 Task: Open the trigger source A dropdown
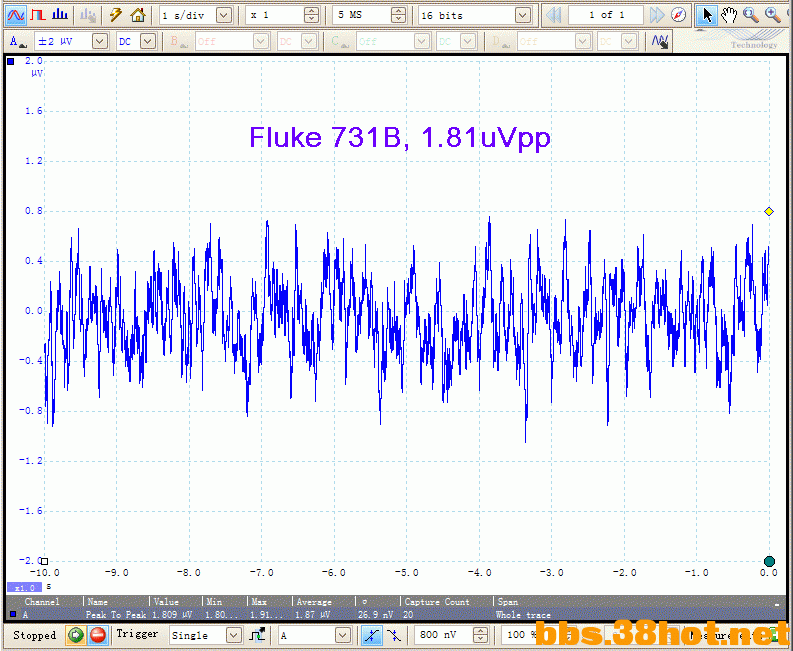pos(342,635)
